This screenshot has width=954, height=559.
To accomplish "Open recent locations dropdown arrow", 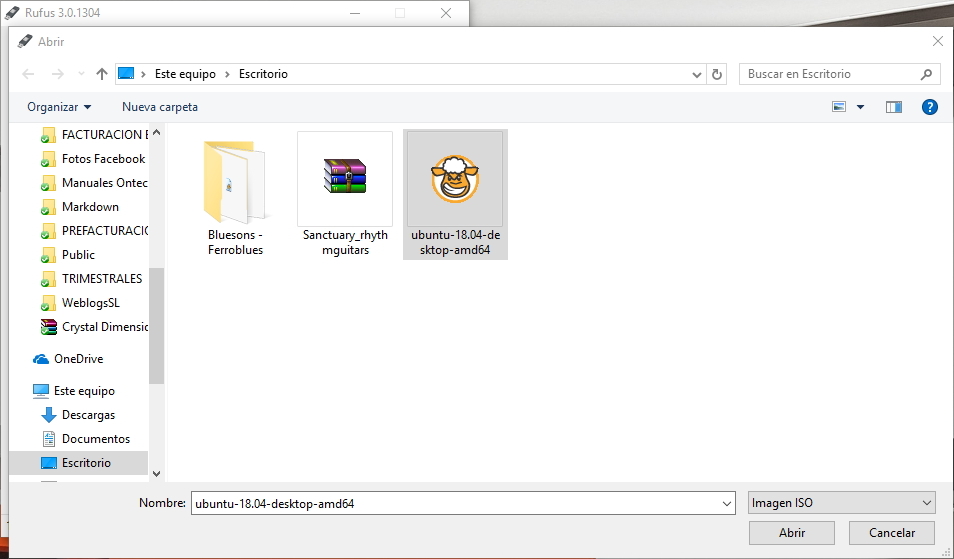I will point(81,74).
